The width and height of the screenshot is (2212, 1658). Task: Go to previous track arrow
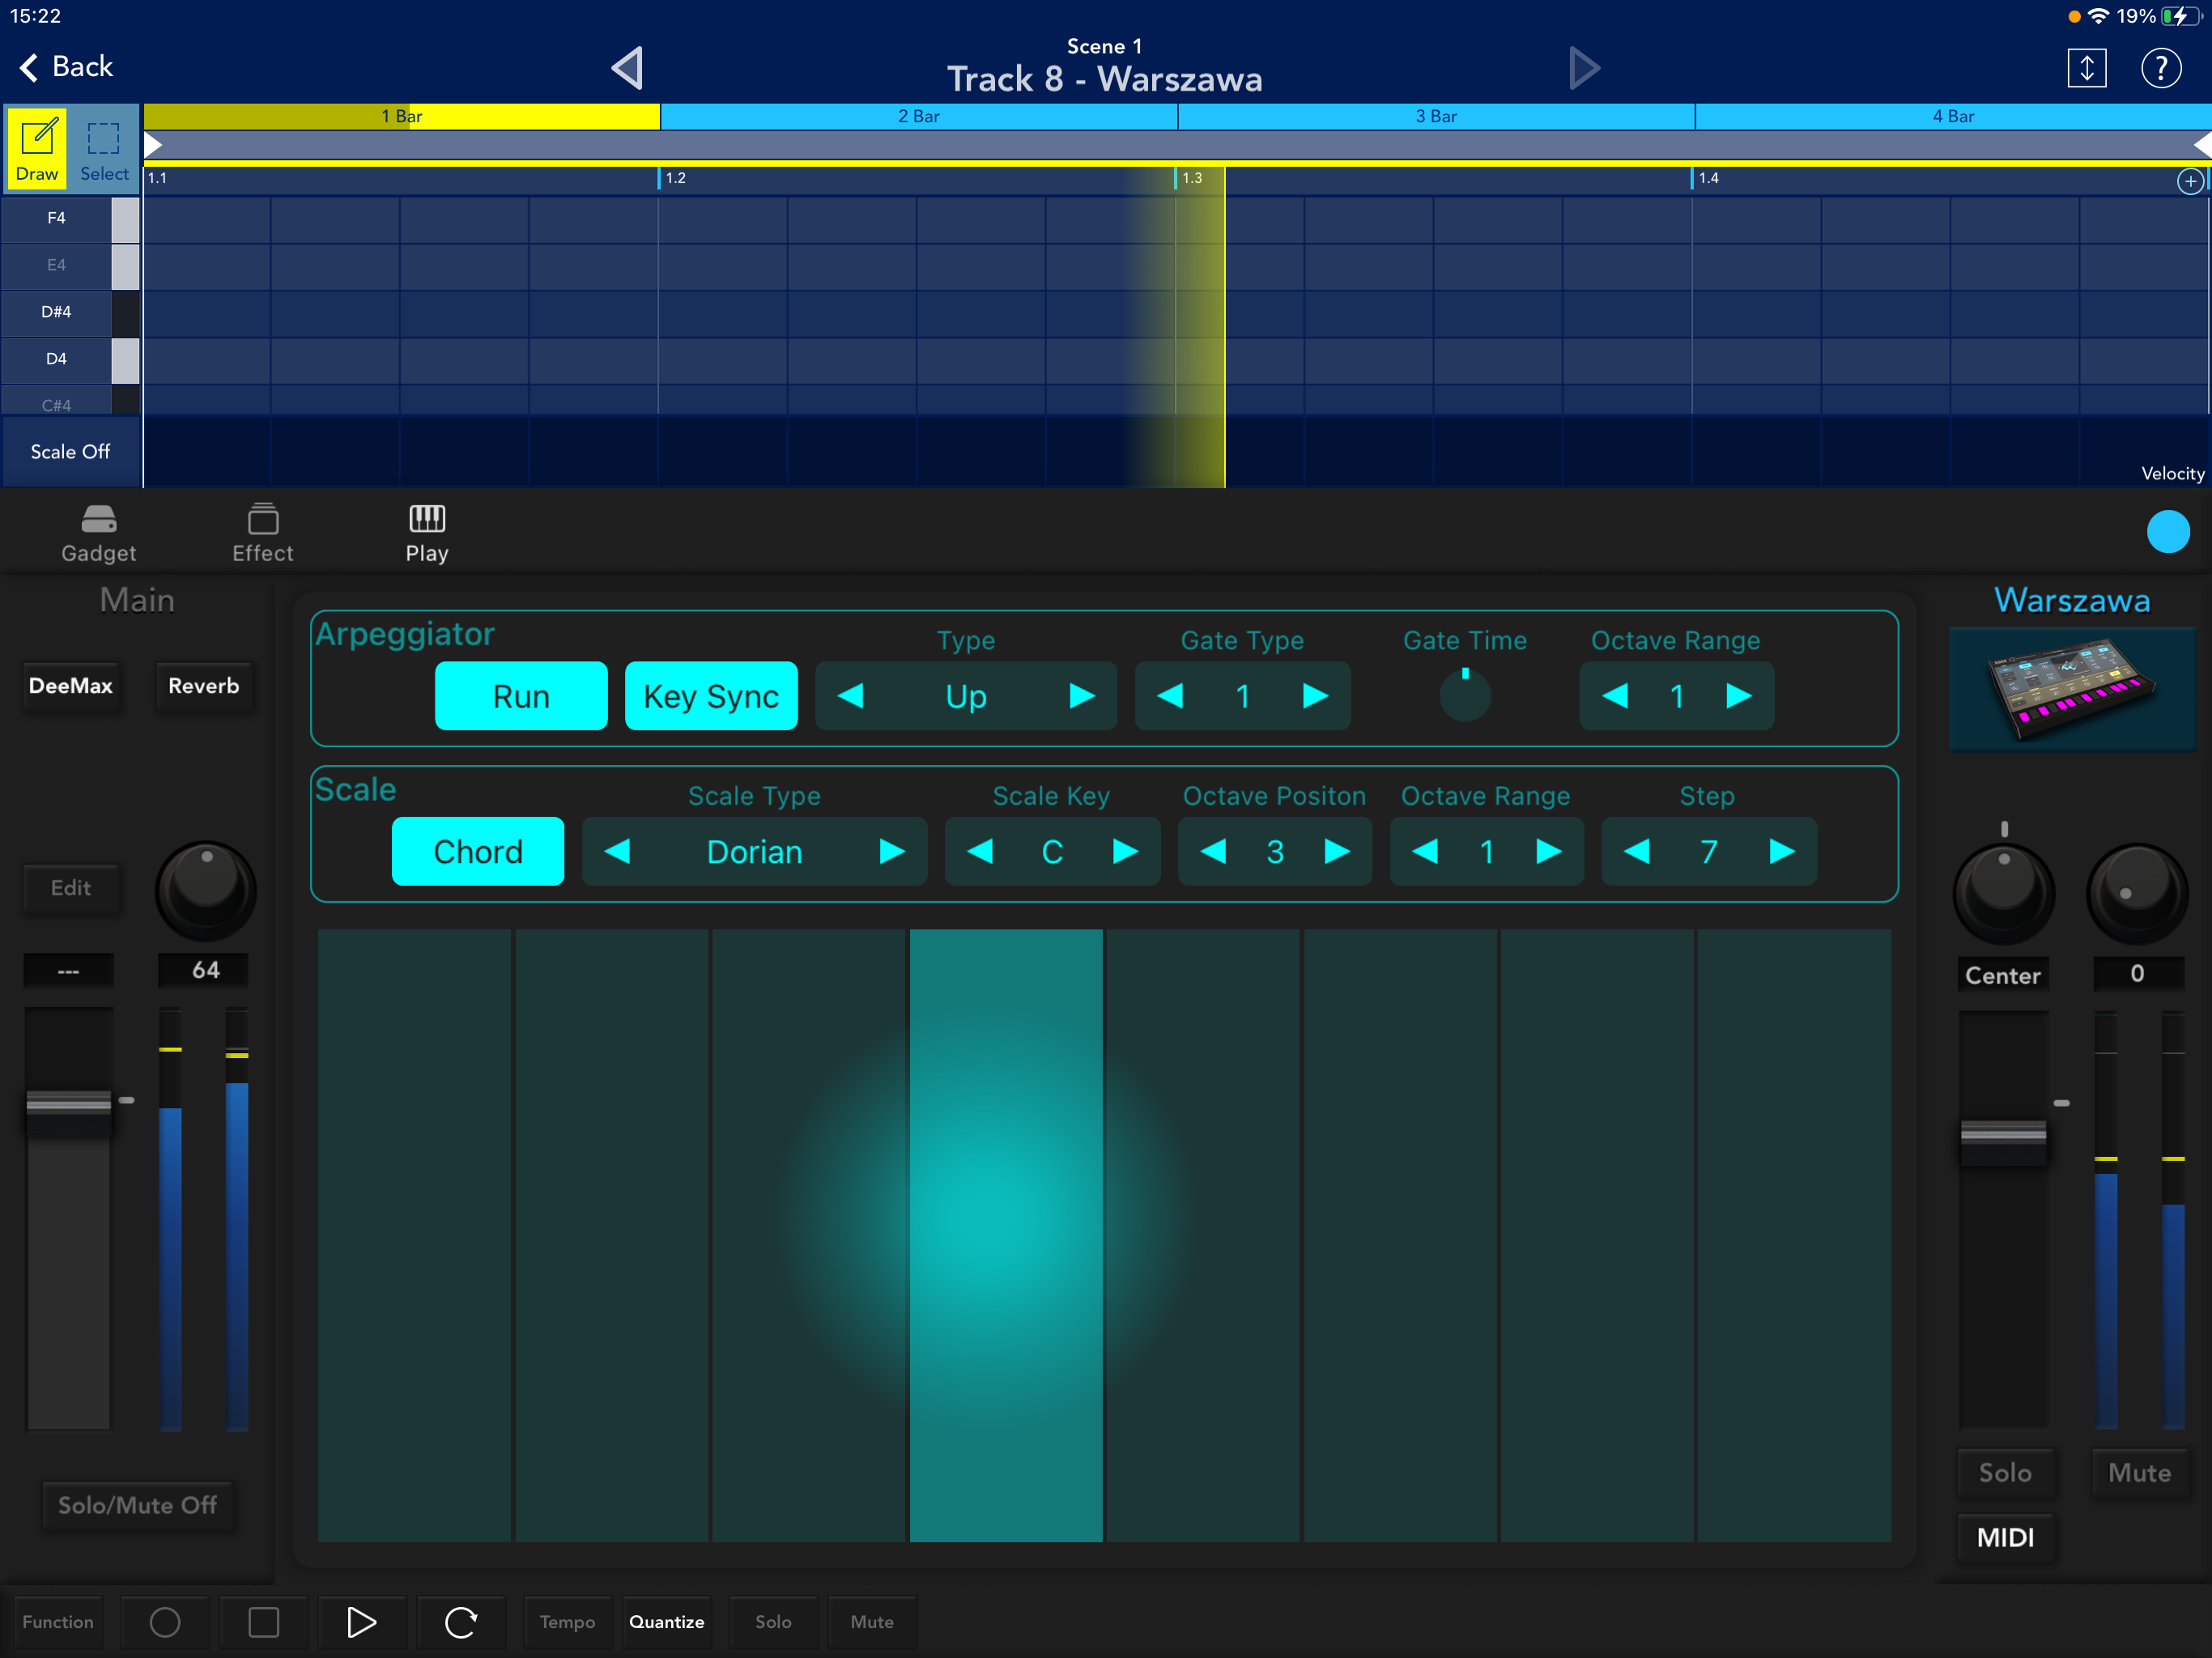628,68
